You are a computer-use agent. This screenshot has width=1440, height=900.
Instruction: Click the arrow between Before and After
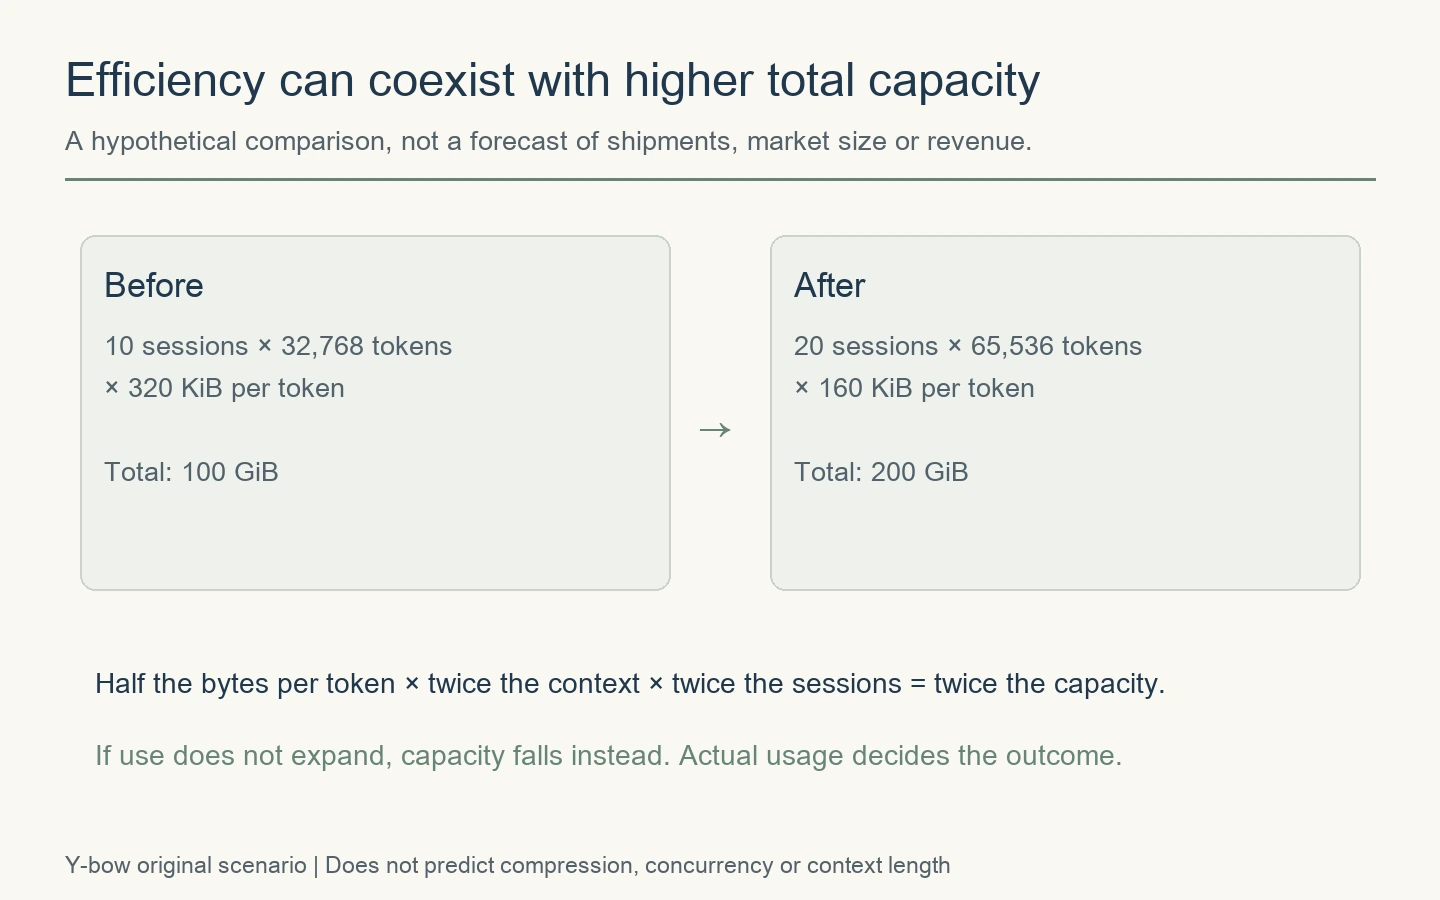coord(715,430)
